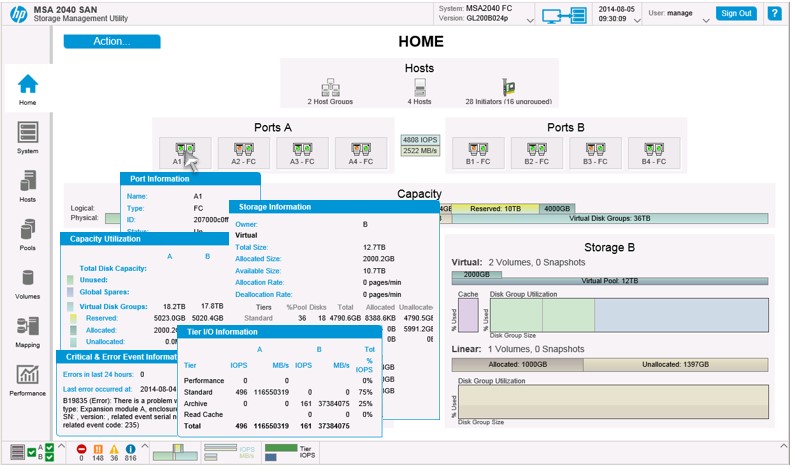Viewport: 793px width, 467px height.
Task: Click the Sign Out button
Action: coord(736,14)
